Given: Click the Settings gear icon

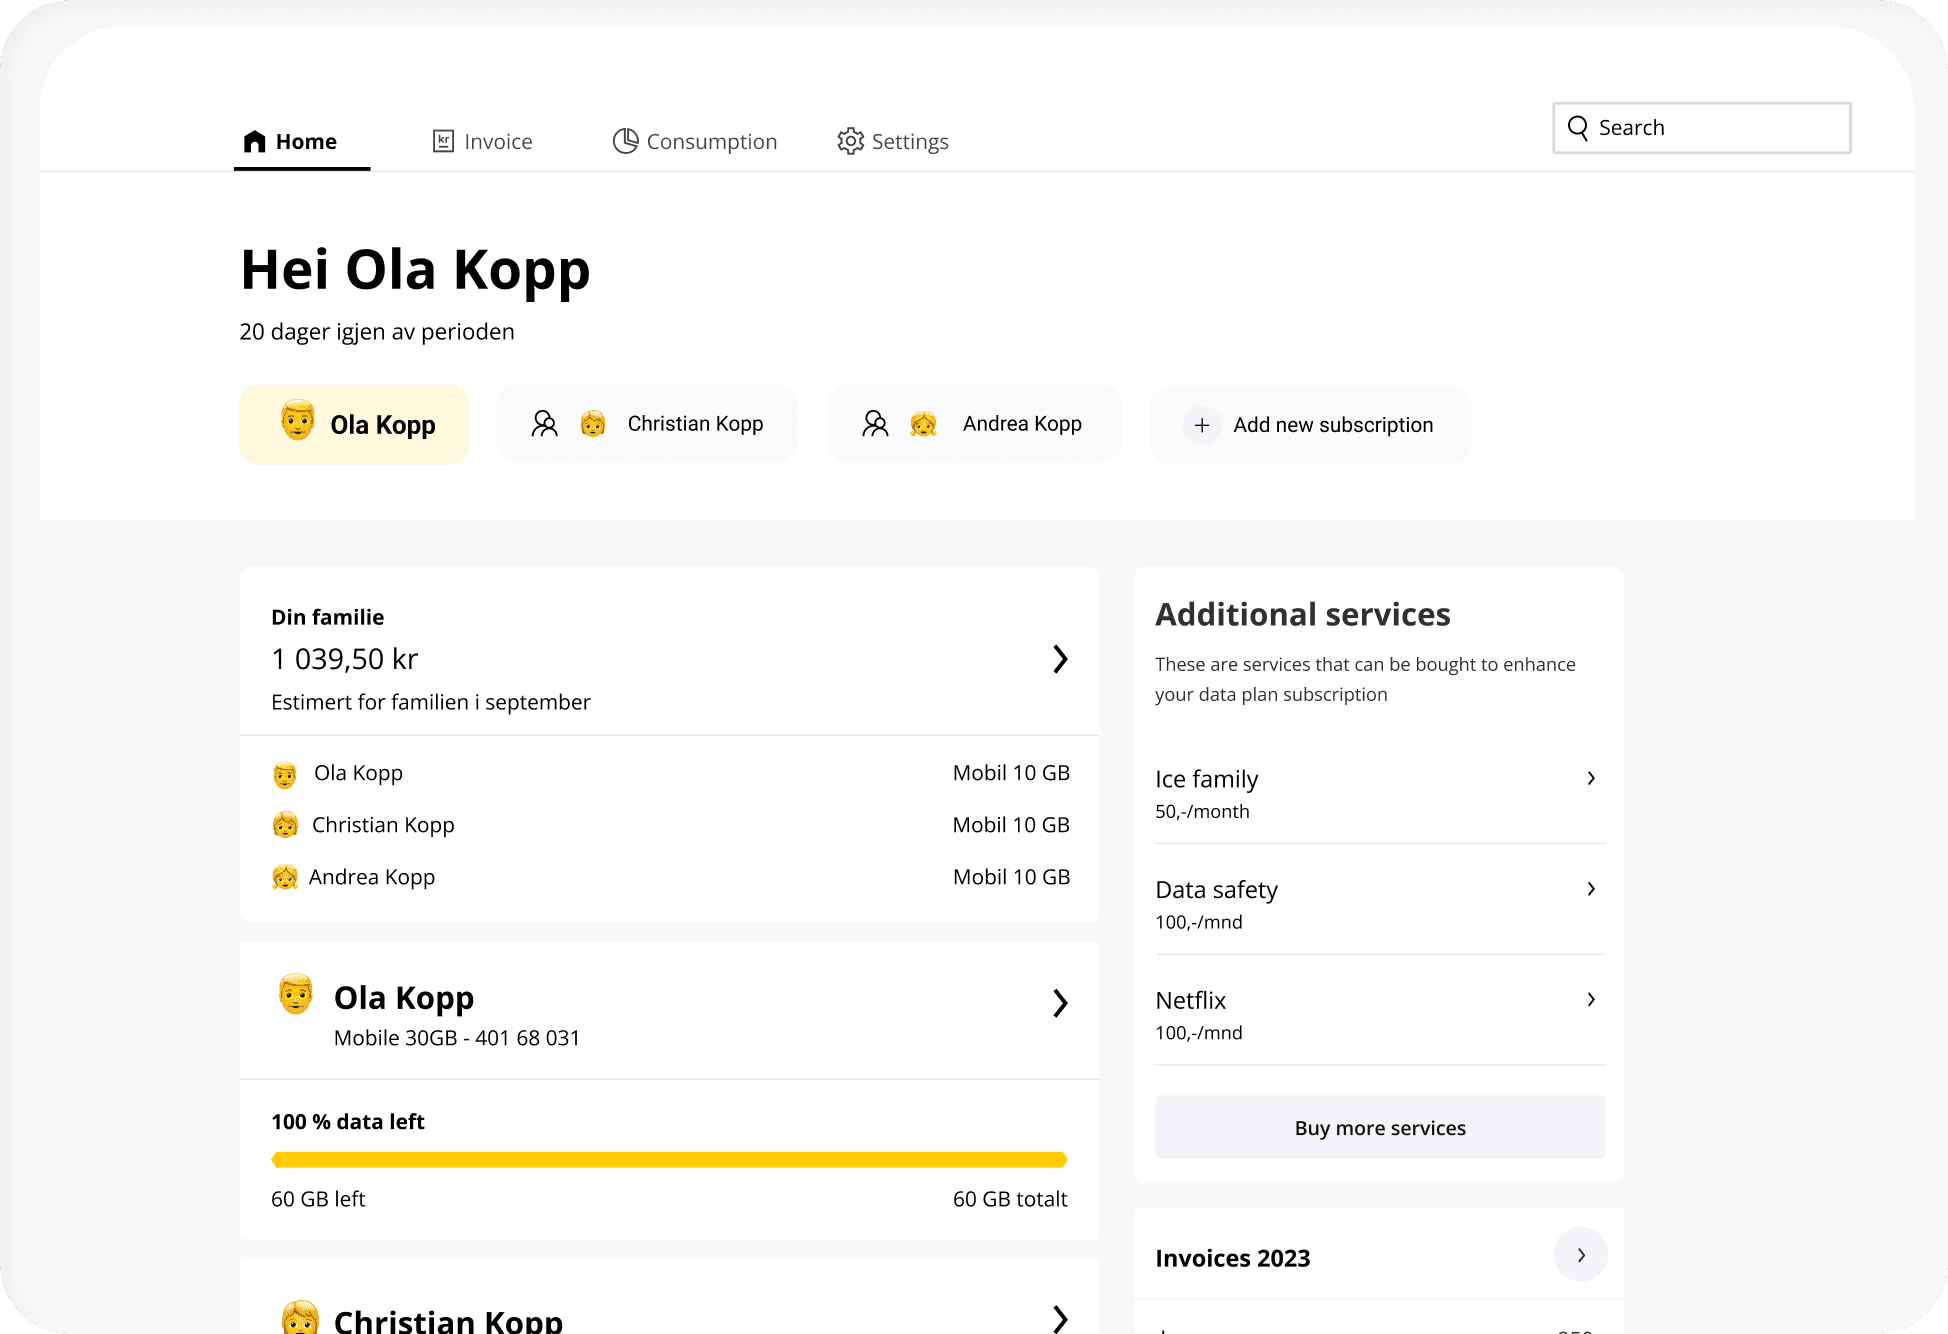Looking at the screenshot, I should 850,141.
